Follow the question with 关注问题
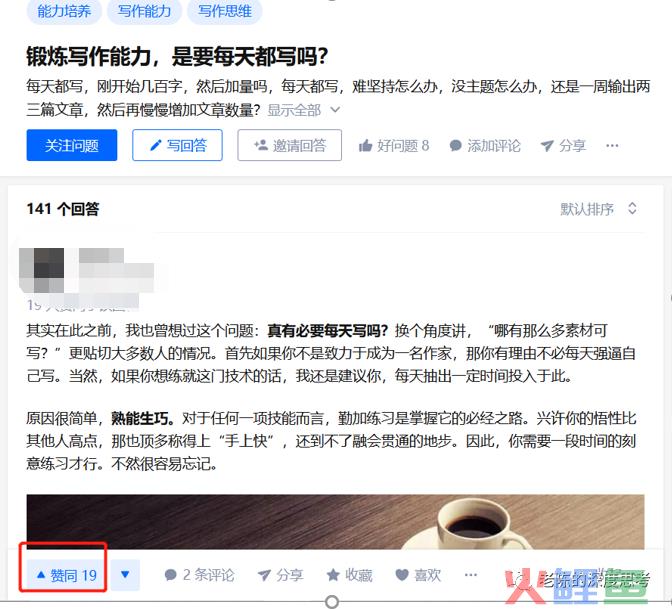The image size is (672, 610). pyautogui.click(x=72, y=145)
